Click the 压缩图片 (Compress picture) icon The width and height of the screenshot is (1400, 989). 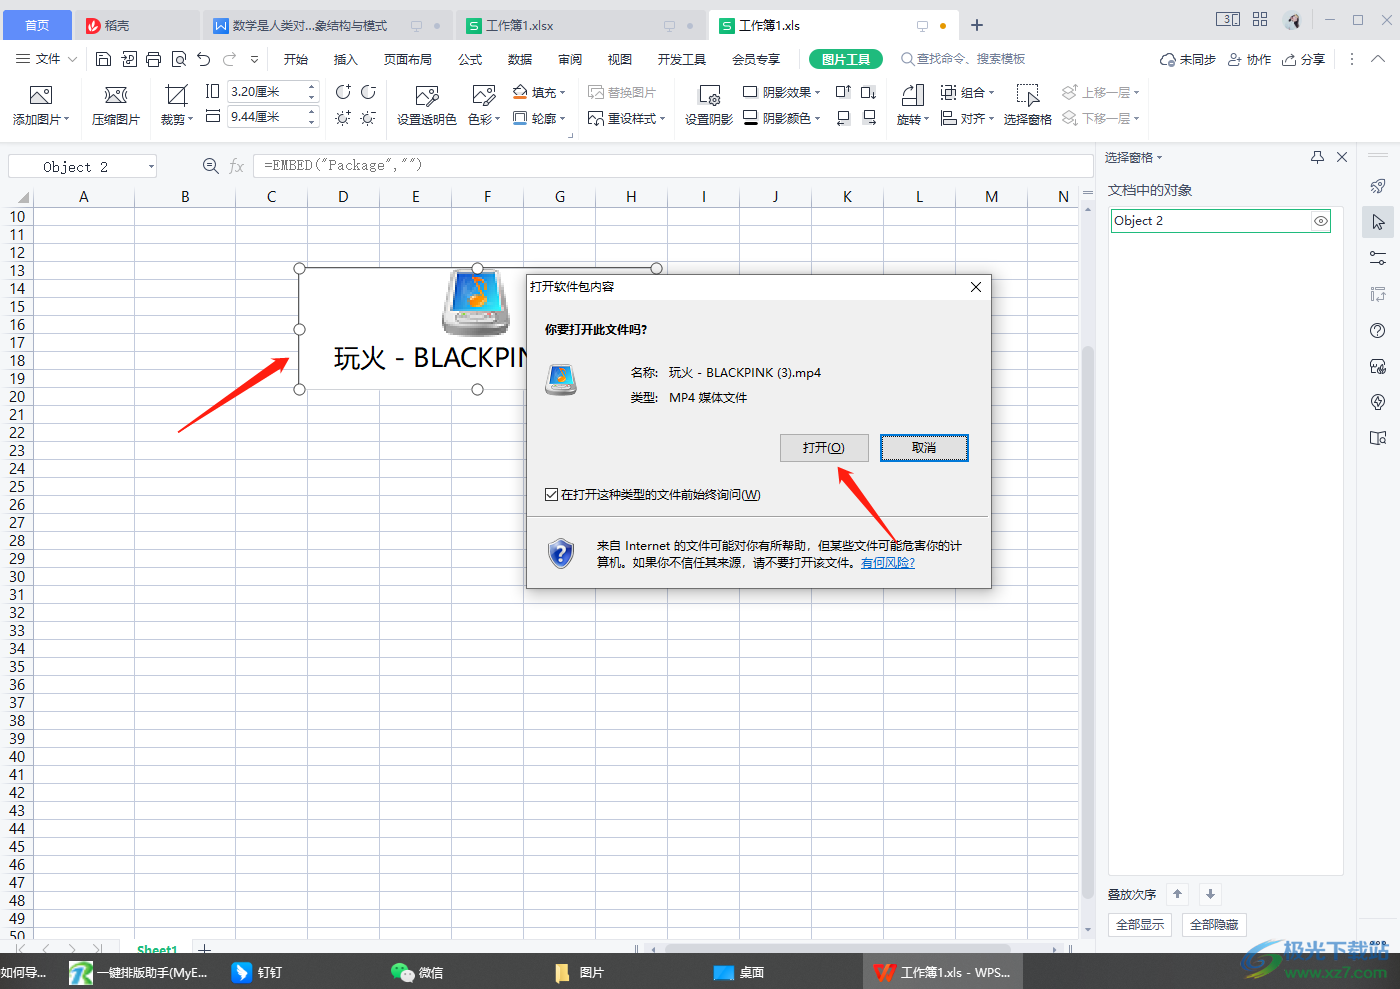tap(116, 95)
